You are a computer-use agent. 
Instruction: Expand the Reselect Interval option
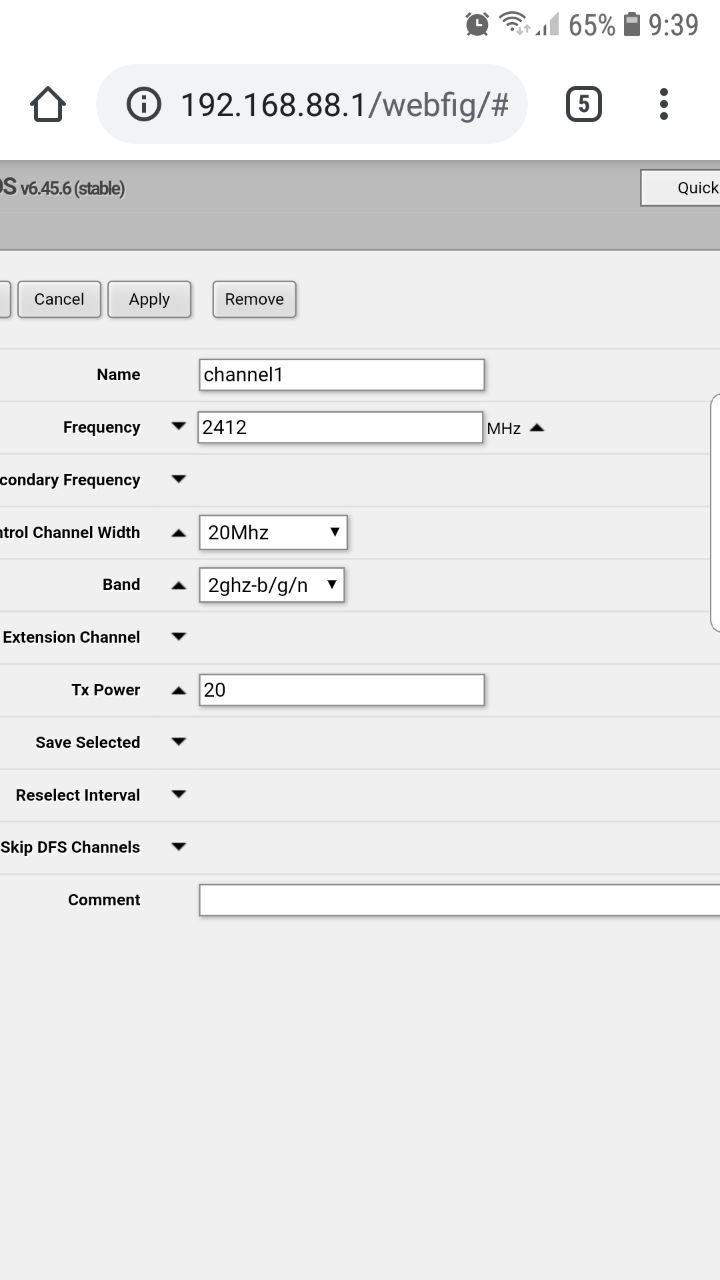[179, 795]
